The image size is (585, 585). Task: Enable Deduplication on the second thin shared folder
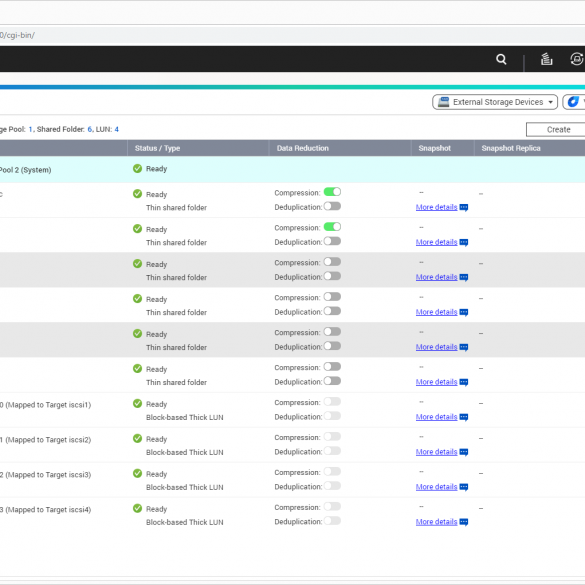[x=332, y=241]
